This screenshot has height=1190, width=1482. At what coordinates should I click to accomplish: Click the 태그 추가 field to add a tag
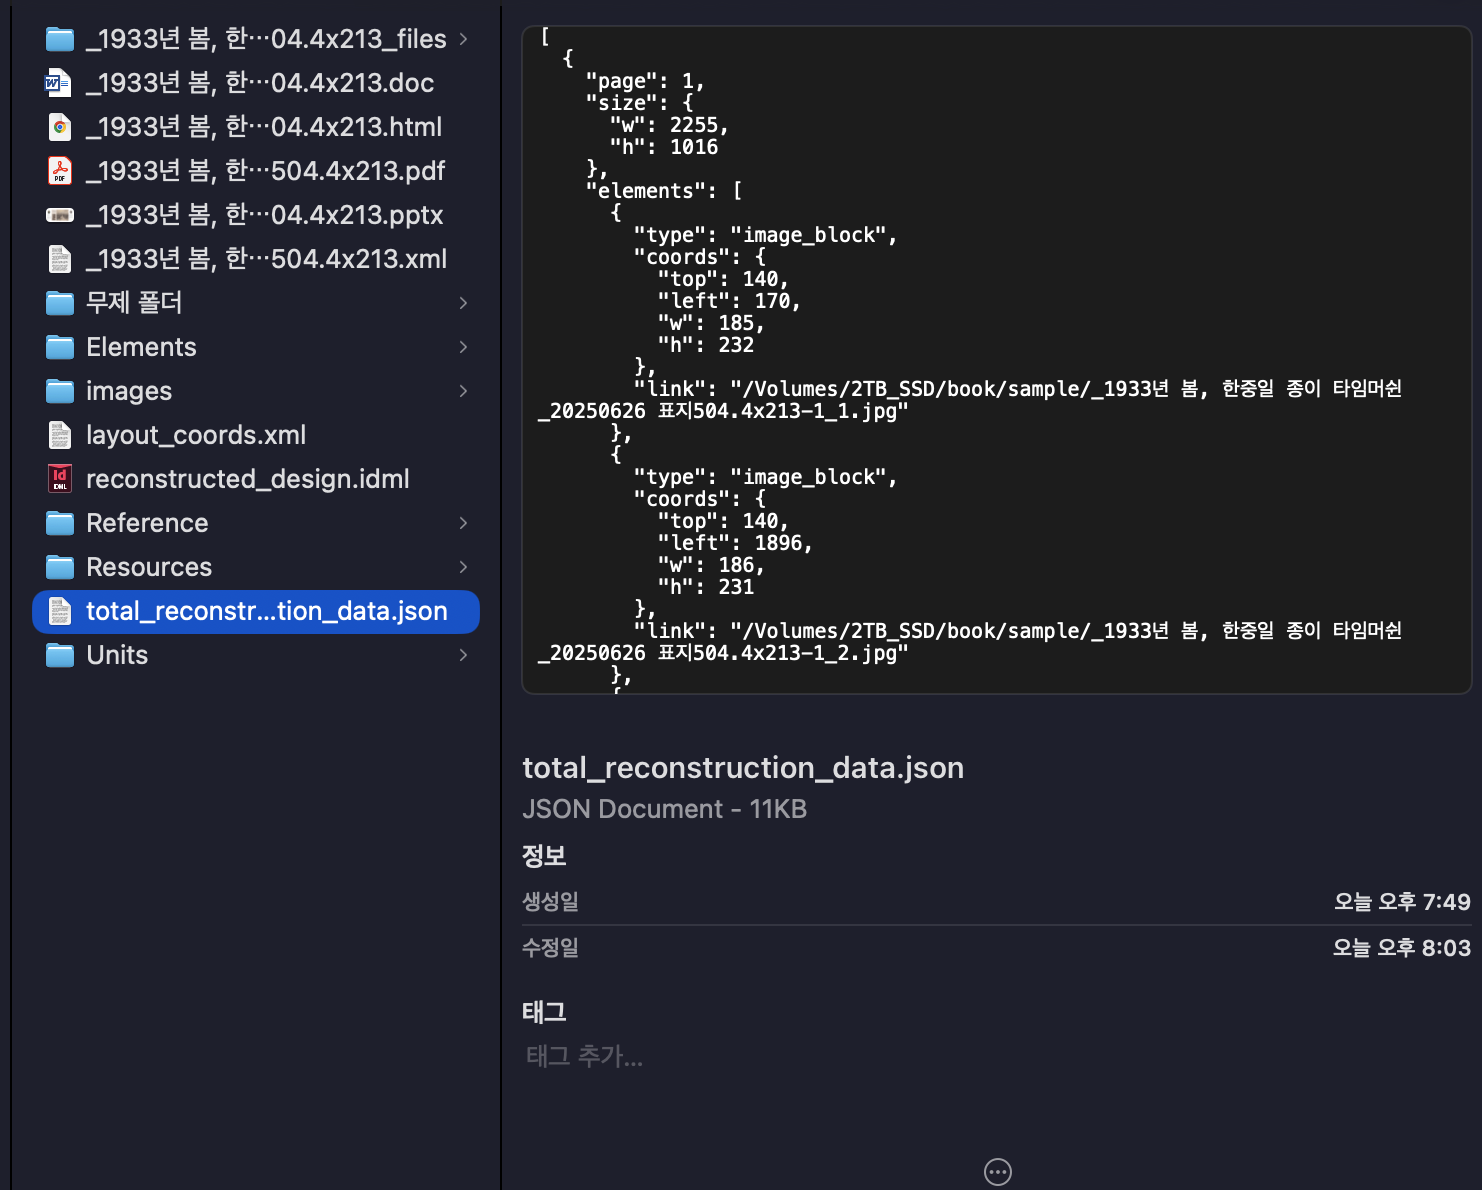click(584, 1057)
